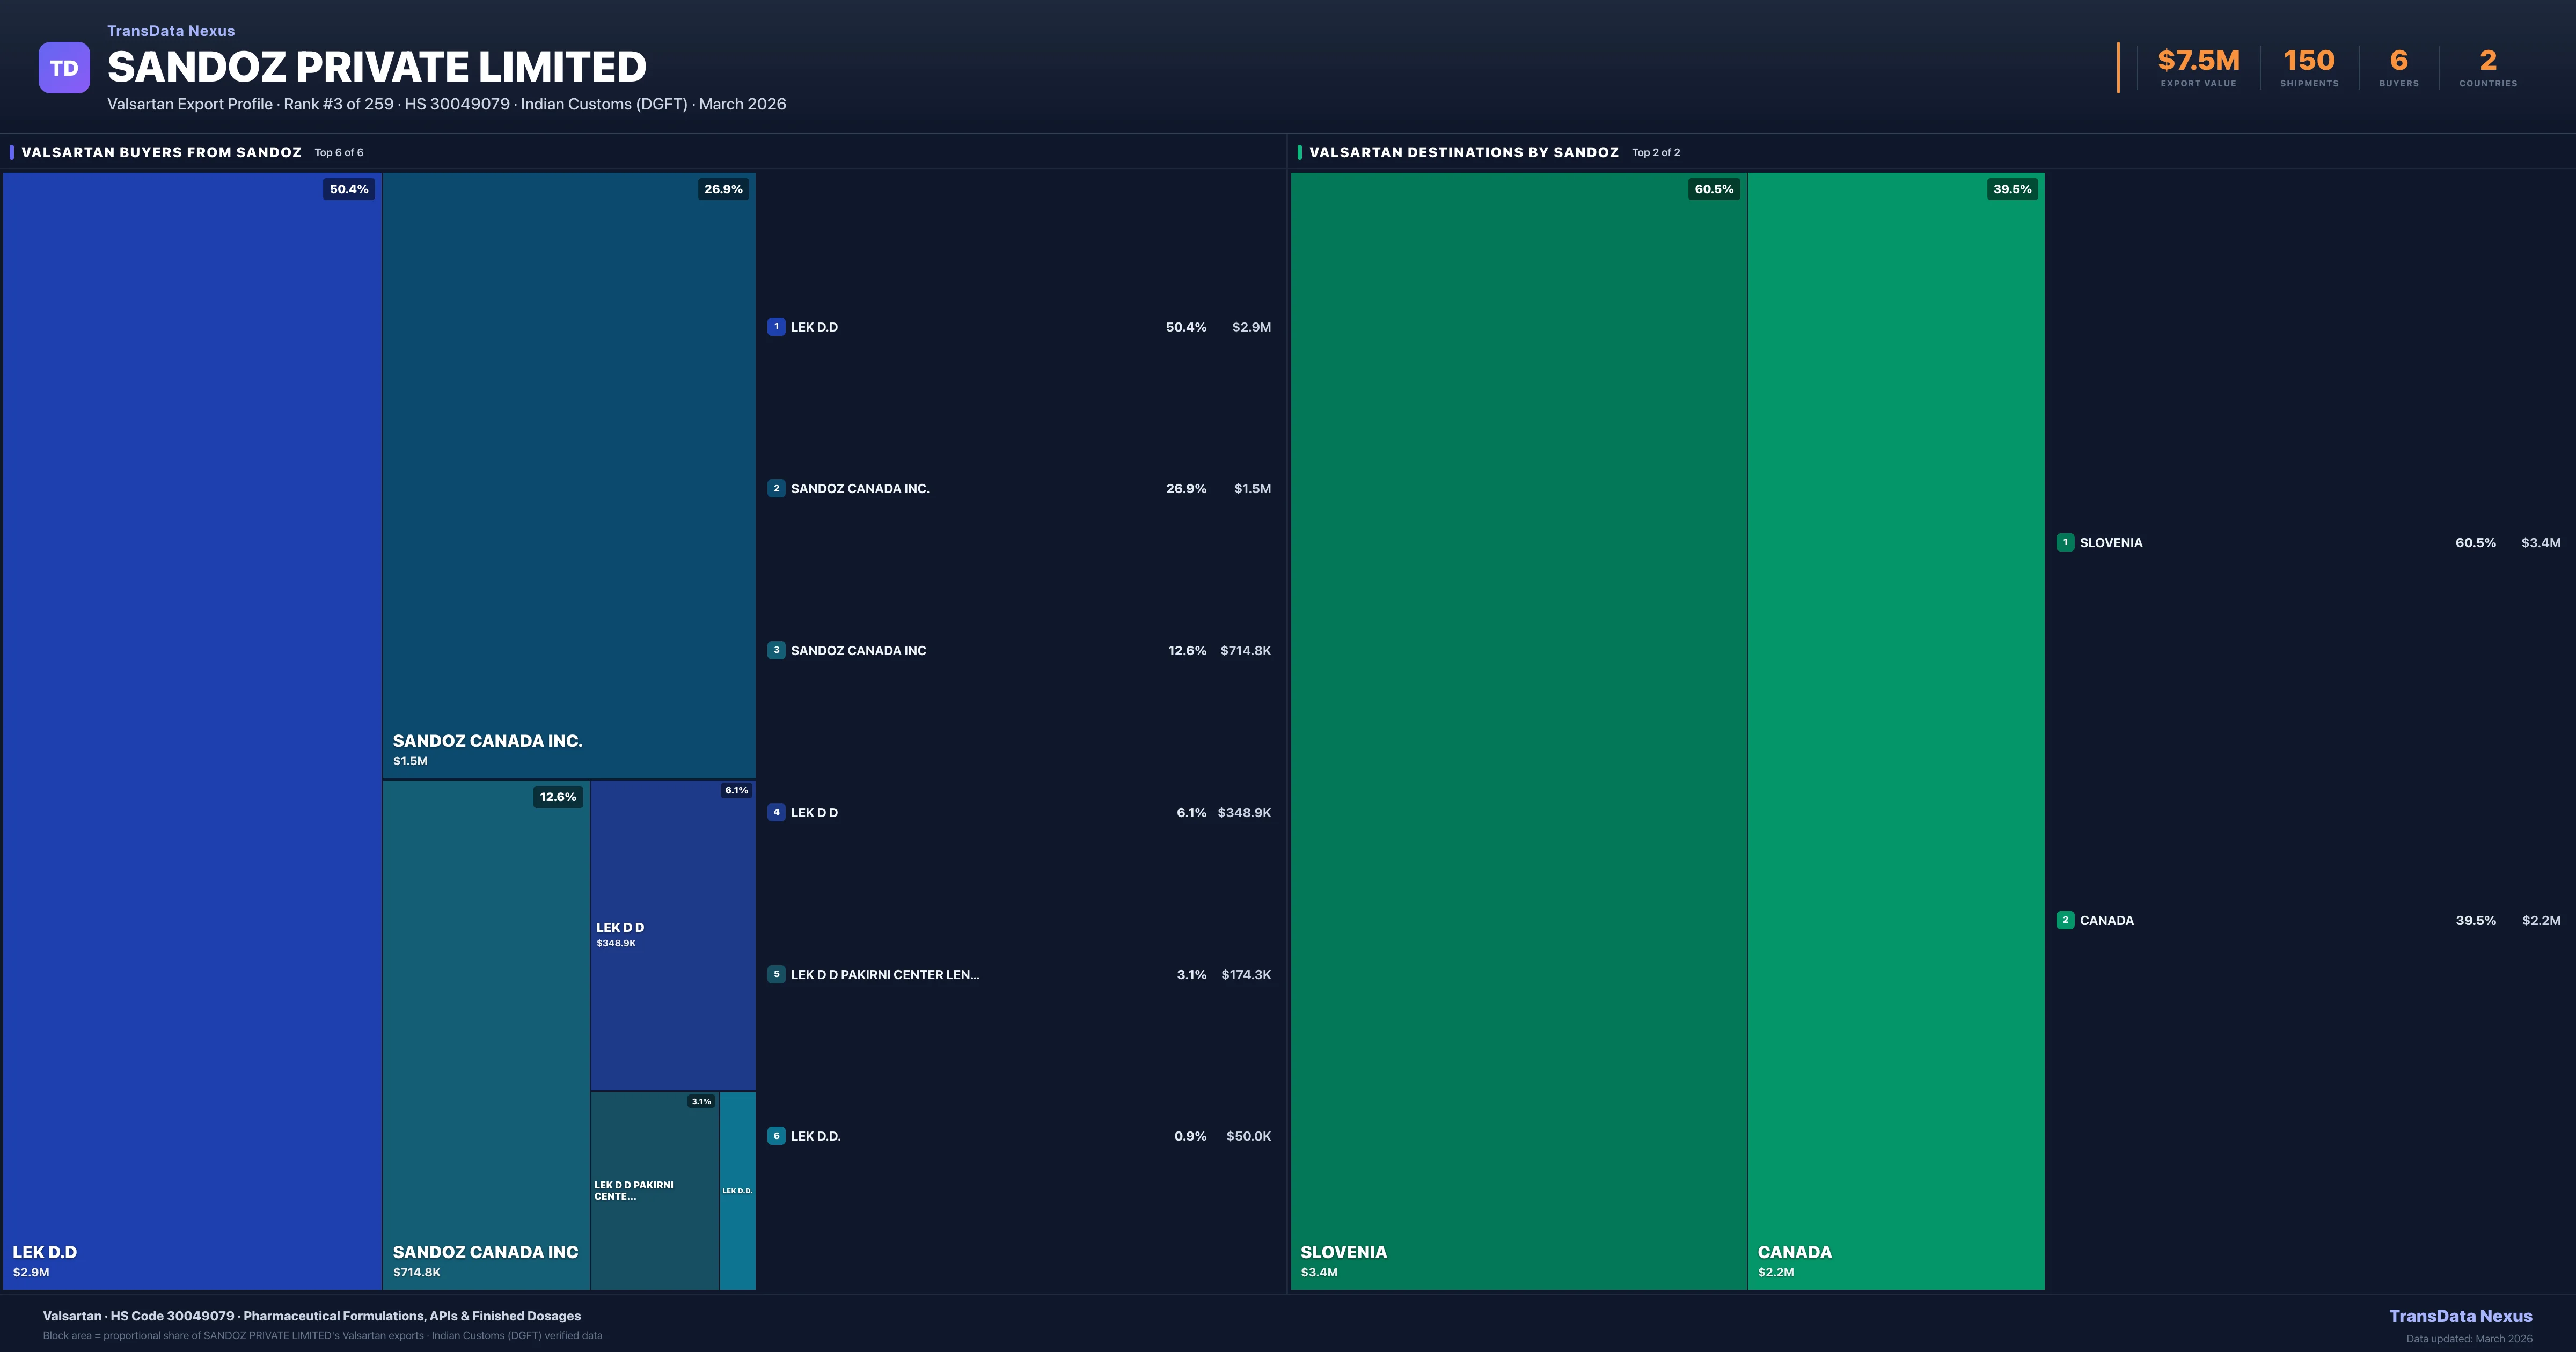Expand the Top 6 of 6 buyers list
This screenshot has height=1352, width=2576.
(x=338, y=152)
